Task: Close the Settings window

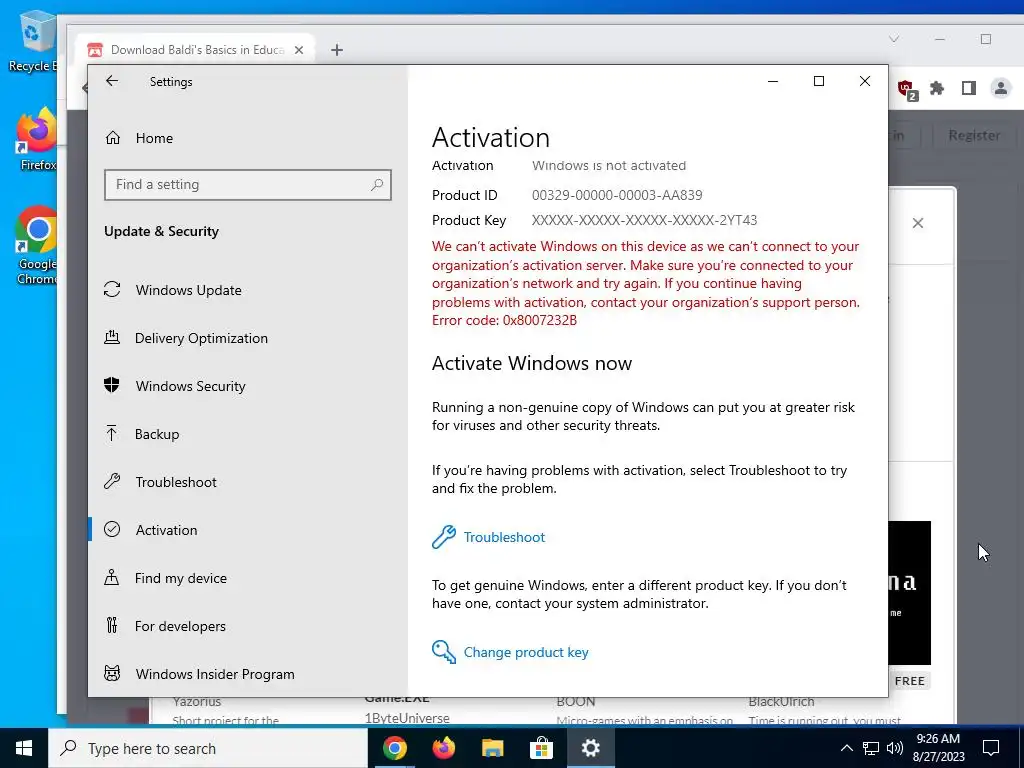Action: click(x=865, y=81)
